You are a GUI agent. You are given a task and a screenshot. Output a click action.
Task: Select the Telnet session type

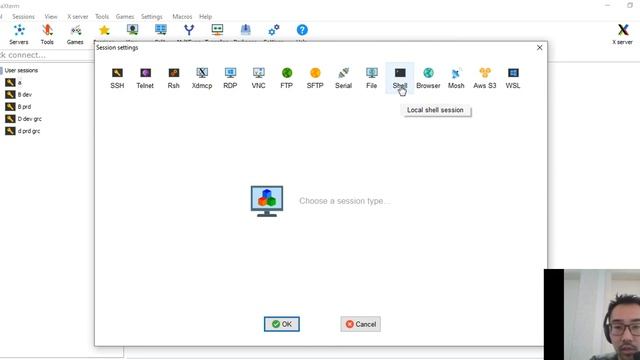[x=145, y=78]
